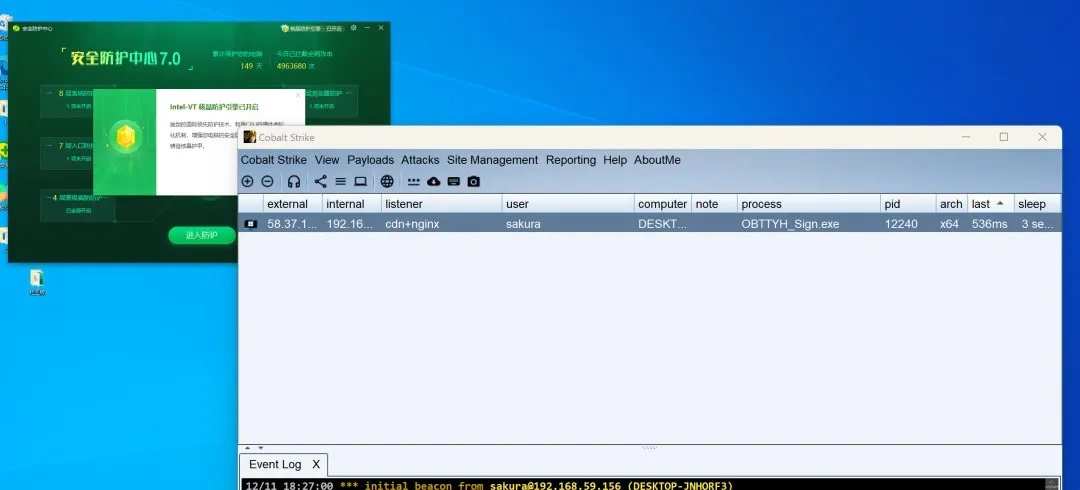Click the engine status badge in security center title bar

[x=312, y=28]
